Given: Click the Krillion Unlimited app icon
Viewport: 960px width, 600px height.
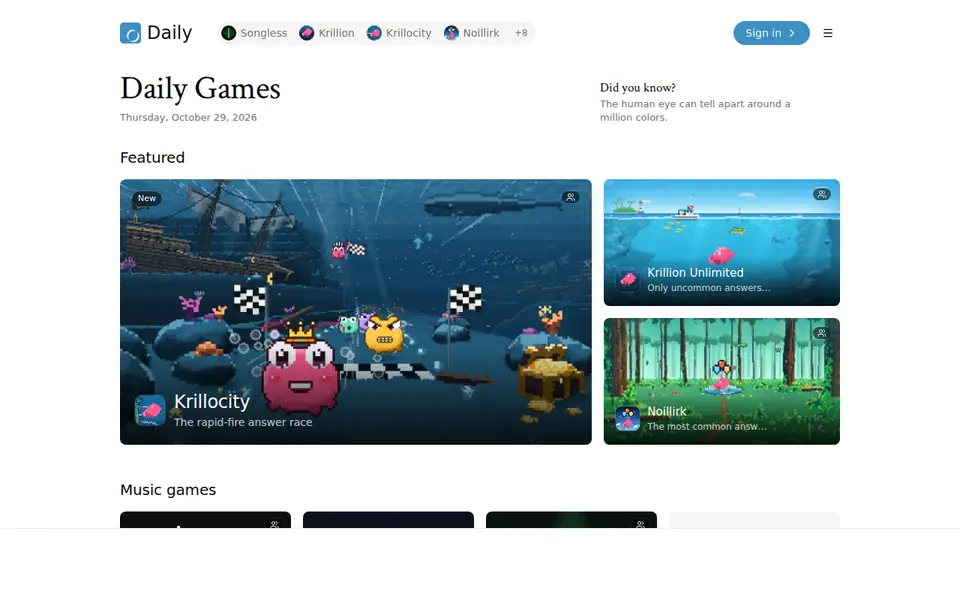Looking at the screenshot, I should tap(628, 280).
